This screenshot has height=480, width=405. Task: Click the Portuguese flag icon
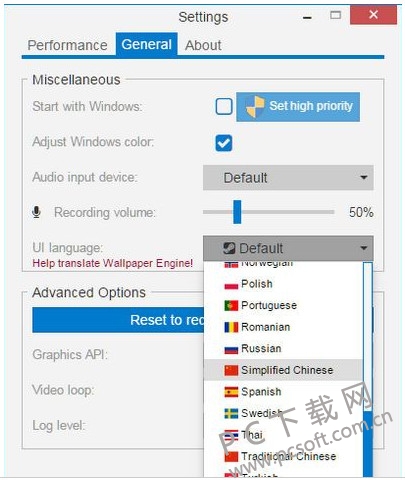click(231, 306)
